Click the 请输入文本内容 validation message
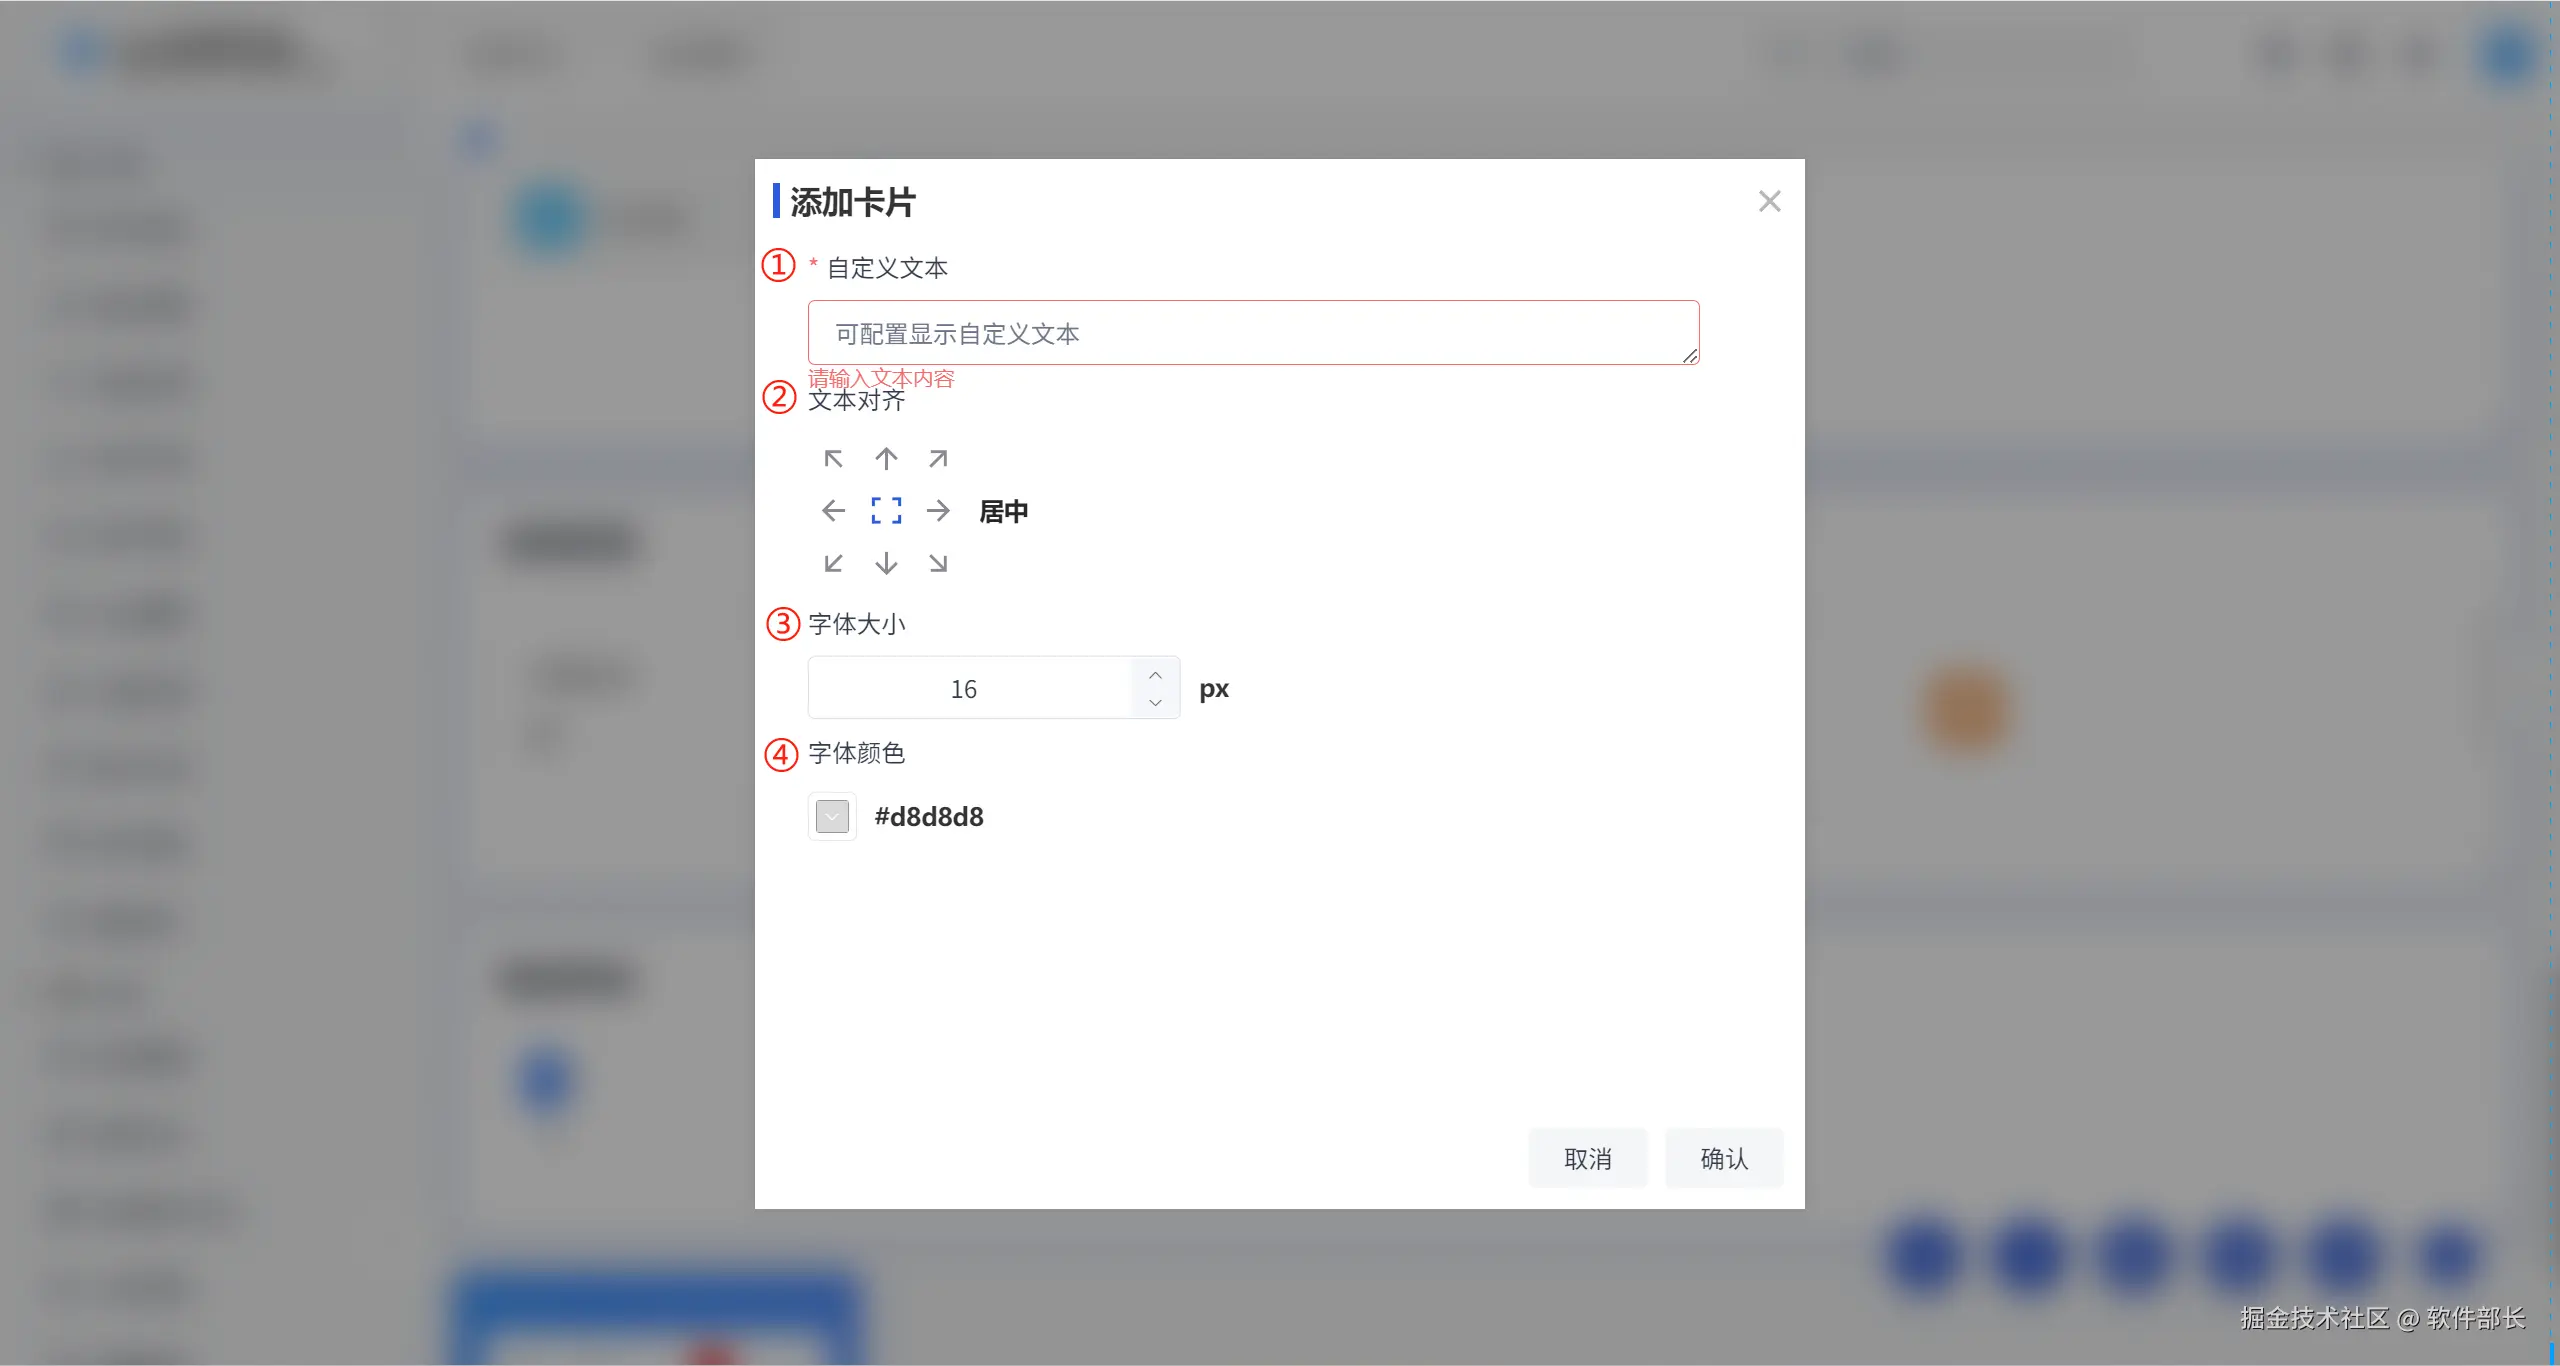Image resolution: width=2560 pixels, height=1366 pixels. tap(881, 378)
